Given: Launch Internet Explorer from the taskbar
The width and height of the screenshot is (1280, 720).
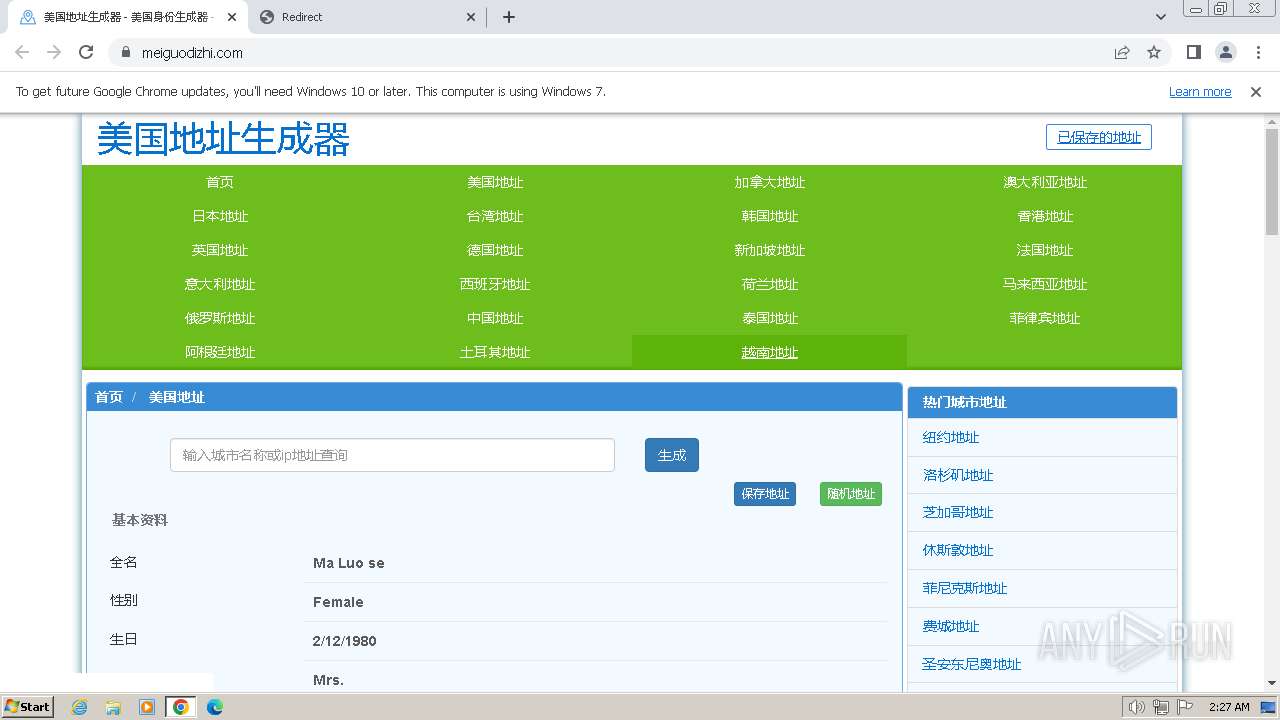Looking at the screenshot, I should (x=80, y=707).
